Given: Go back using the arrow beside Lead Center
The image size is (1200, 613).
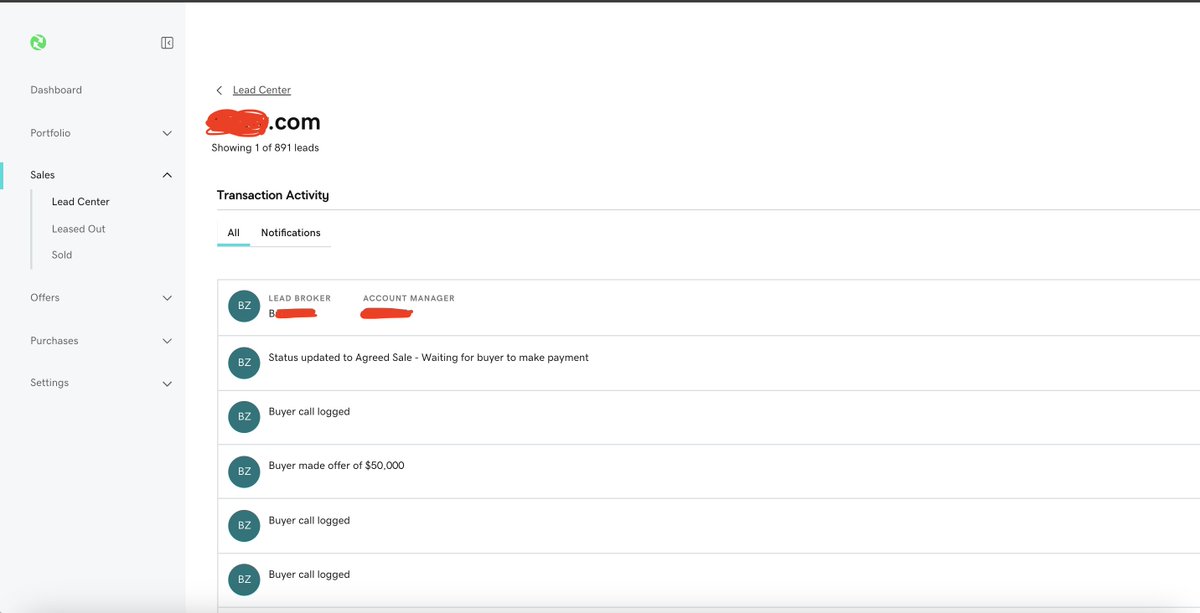Looking at the screenshot, I should [219, 90].
